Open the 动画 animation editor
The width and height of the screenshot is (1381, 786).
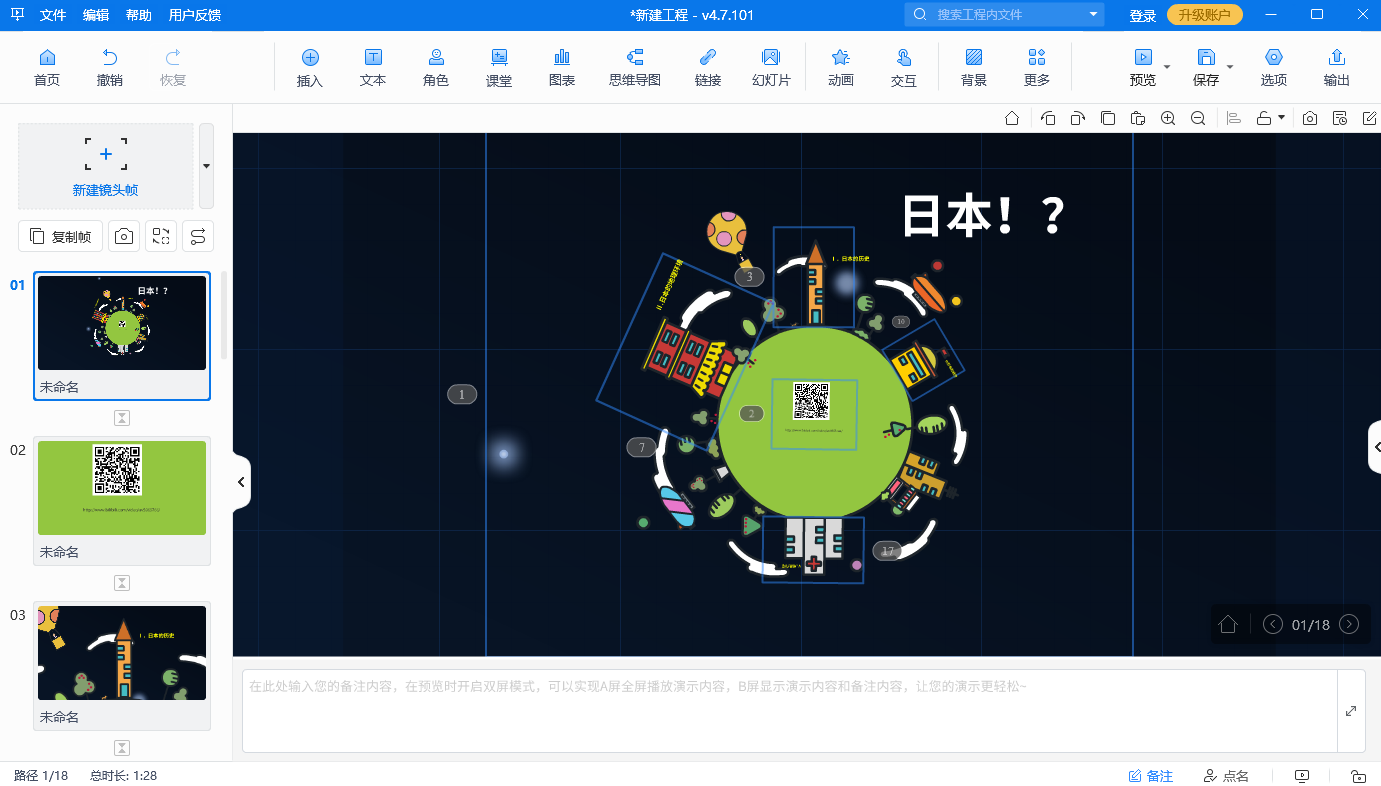(x=841, y=67)
